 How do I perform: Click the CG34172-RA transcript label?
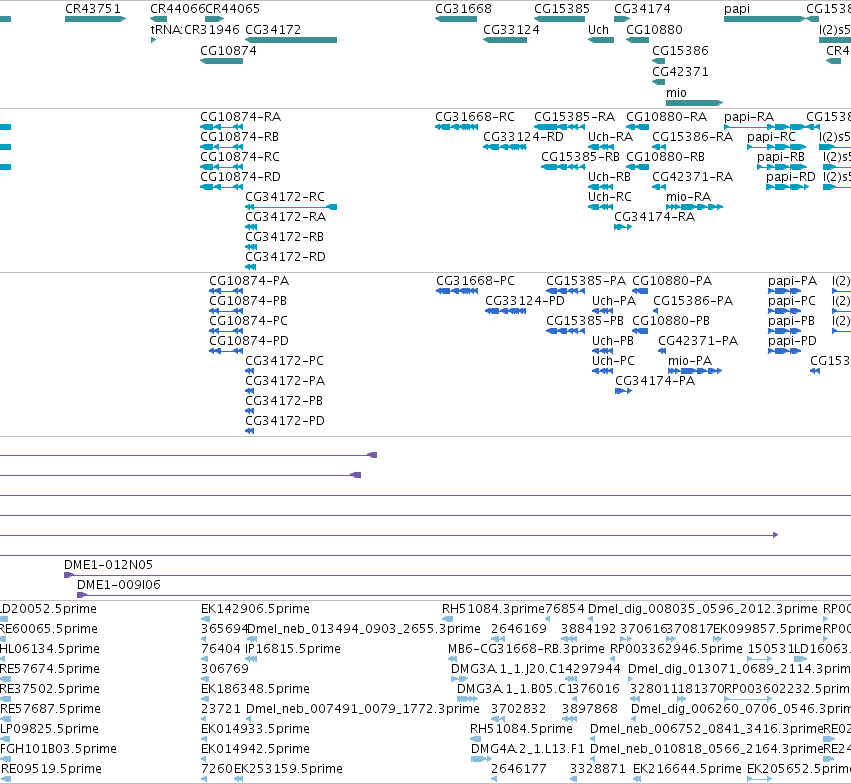285,217
